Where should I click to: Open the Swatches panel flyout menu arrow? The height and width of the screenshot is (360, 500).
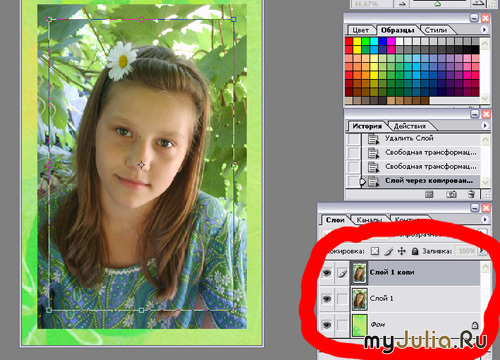484,30
